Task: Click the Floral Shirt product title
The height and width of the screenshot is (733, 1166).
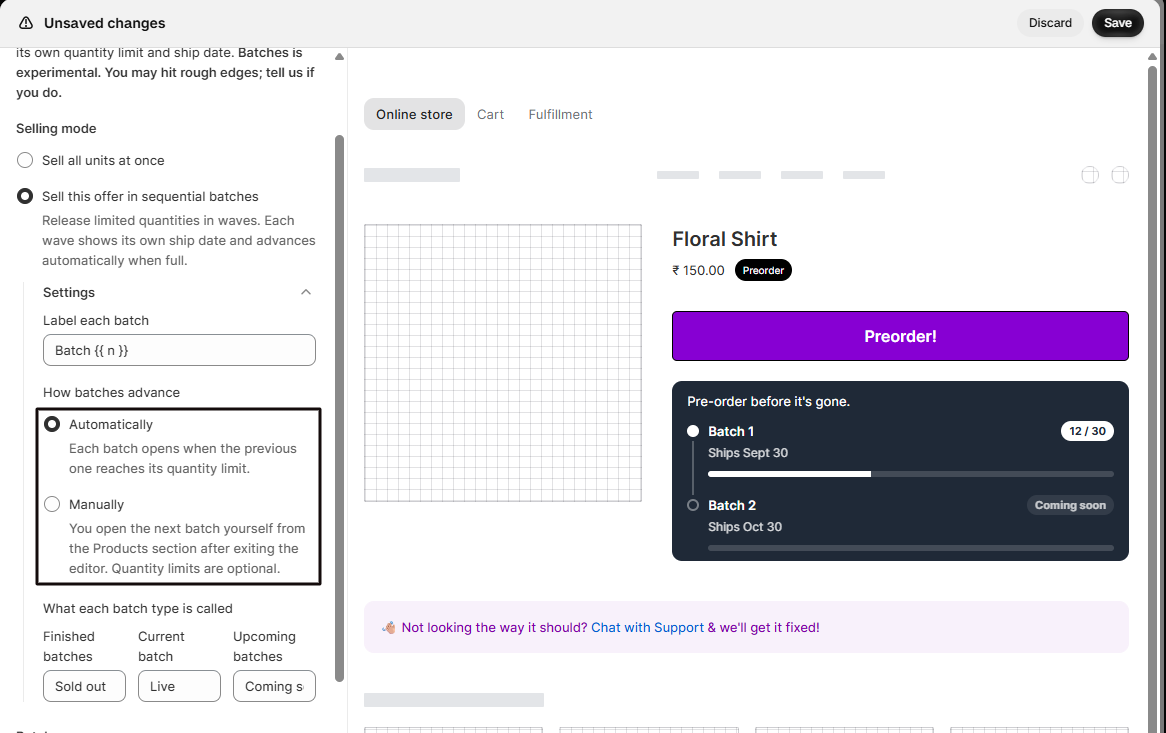Action: coord(724,239)
